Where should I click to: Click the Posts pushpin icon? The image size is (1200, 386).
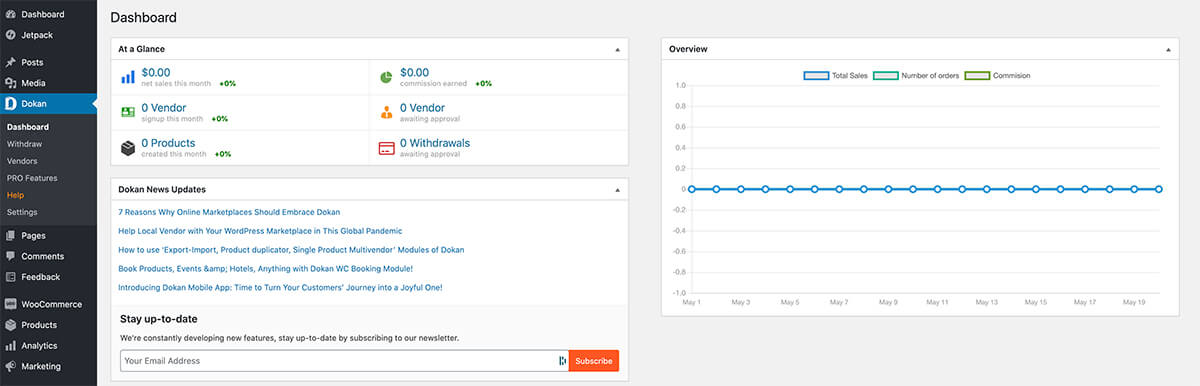pos(10,62)
